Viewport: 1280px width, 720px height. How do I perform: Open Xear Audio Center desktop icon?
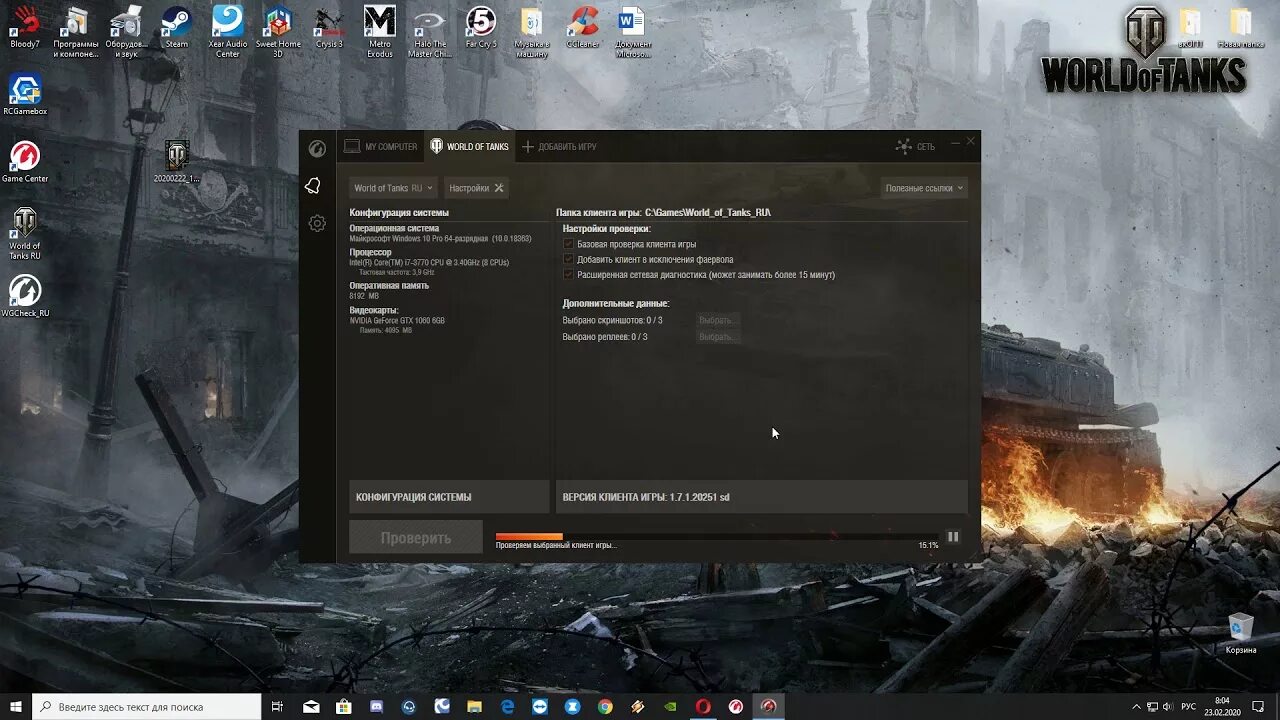(x=228, y=32)
